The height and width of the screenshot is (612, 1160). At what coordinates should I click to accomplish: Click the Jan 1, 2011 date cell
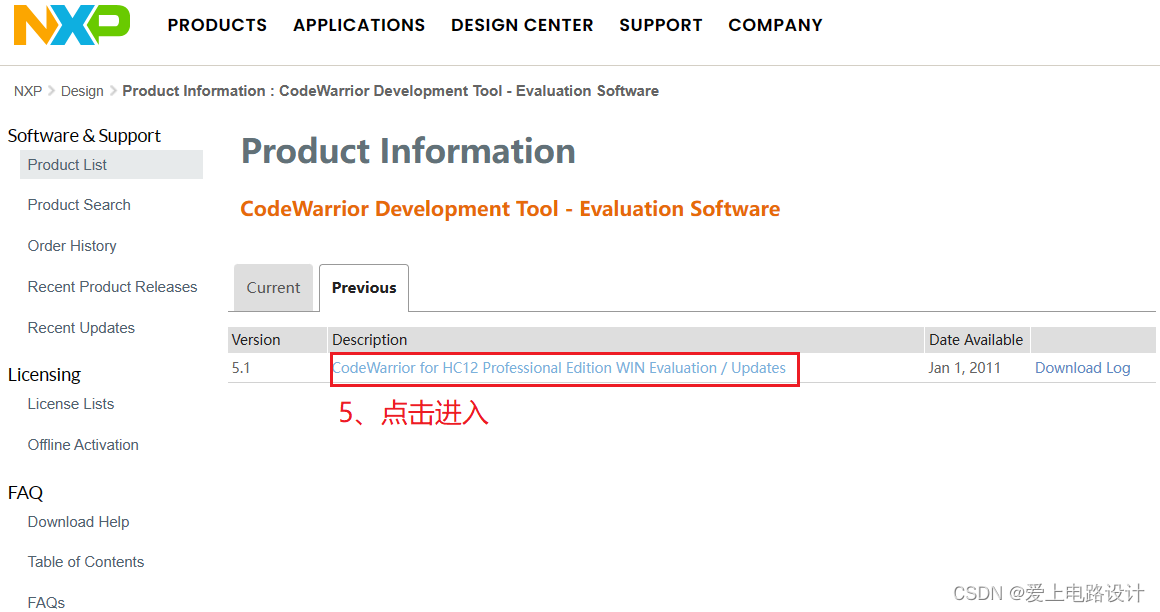pyautogui.click(x=965, y=368)
